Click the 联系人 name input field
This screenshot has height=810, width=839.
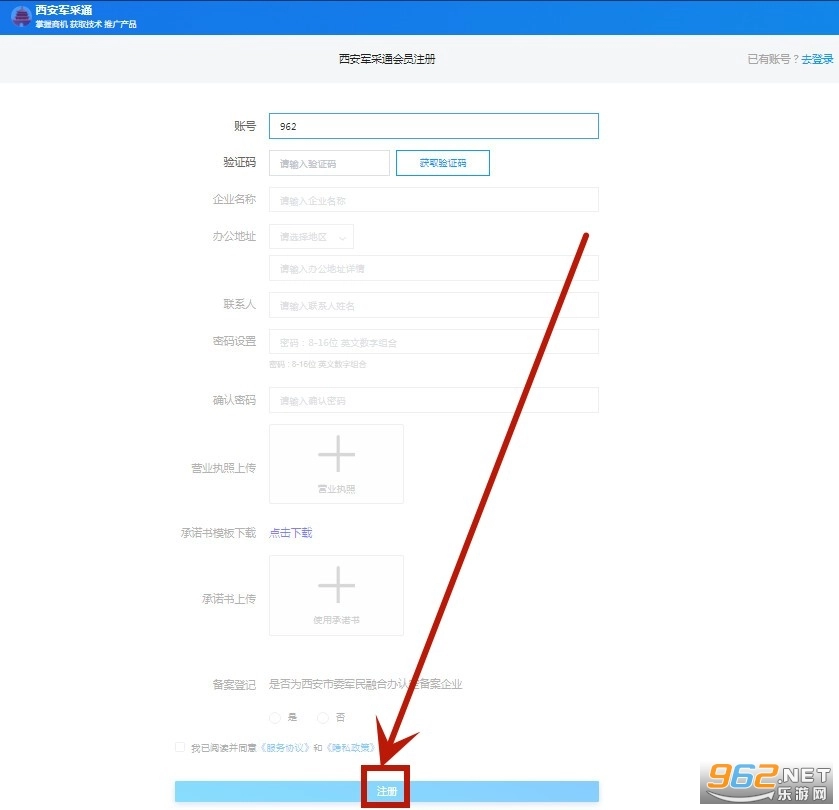point(433,305)
